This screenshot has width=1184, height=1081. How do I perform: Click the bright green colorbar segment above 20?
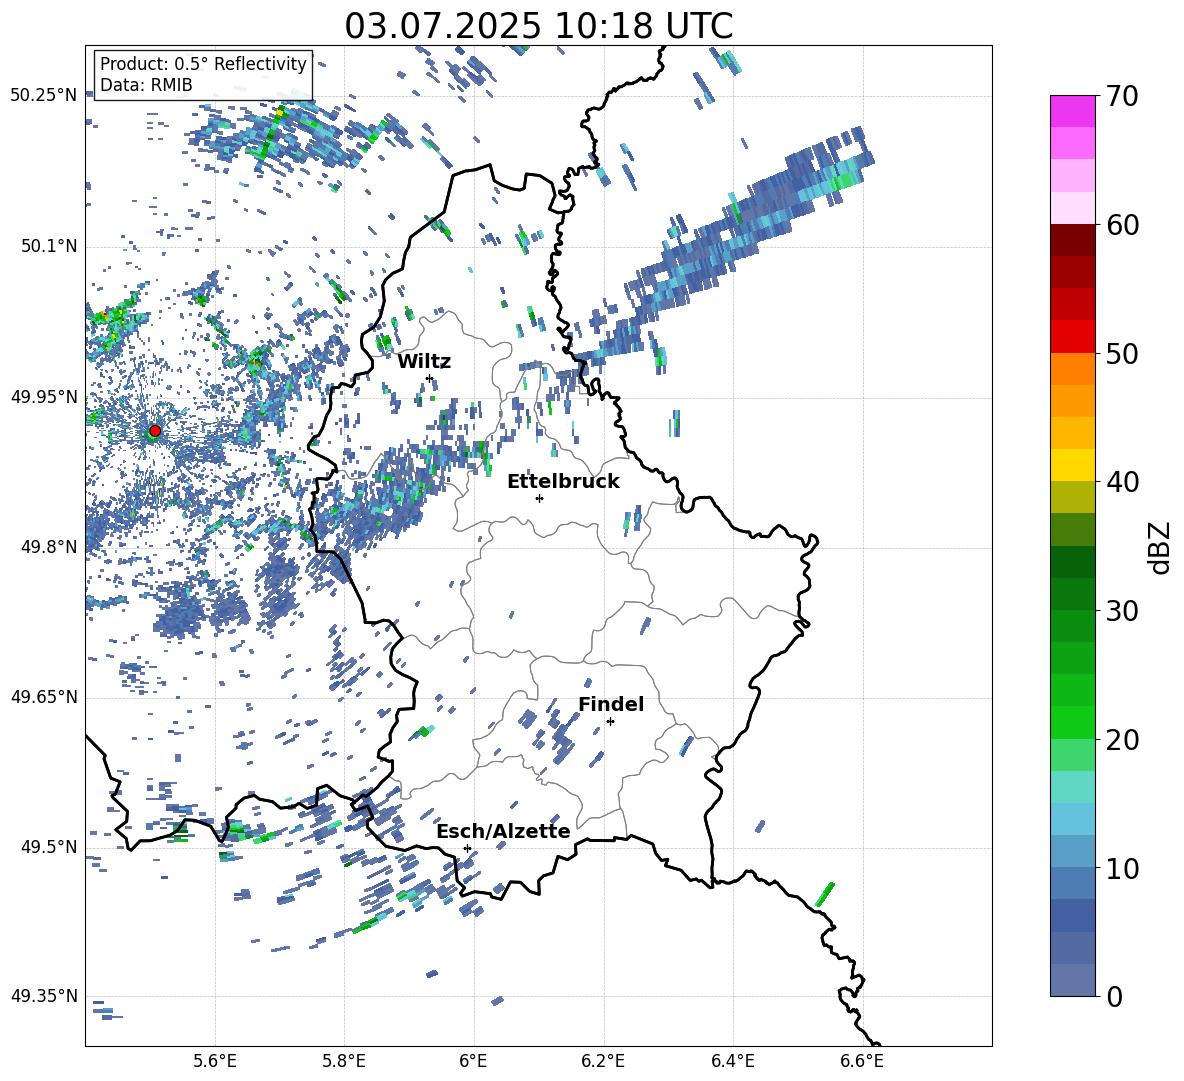[1072, 722]
